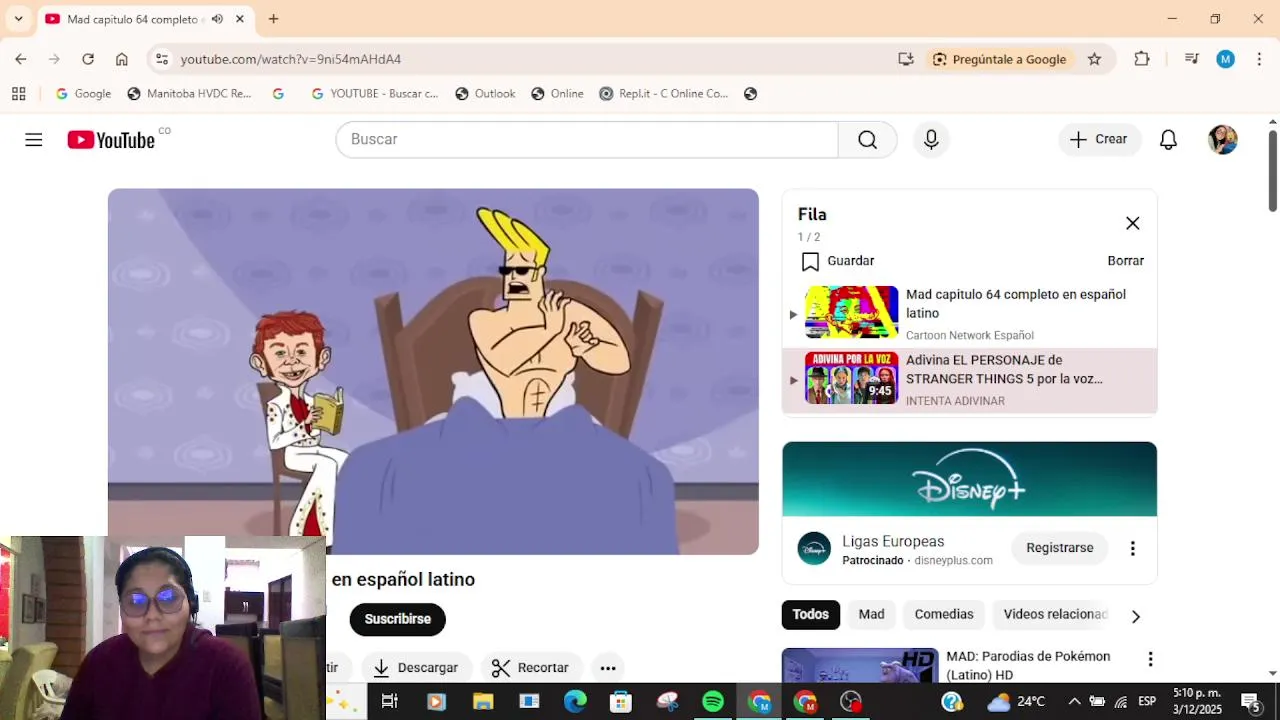
Task: Click the page vertical scrollbar
Action: click(1272, 171)
